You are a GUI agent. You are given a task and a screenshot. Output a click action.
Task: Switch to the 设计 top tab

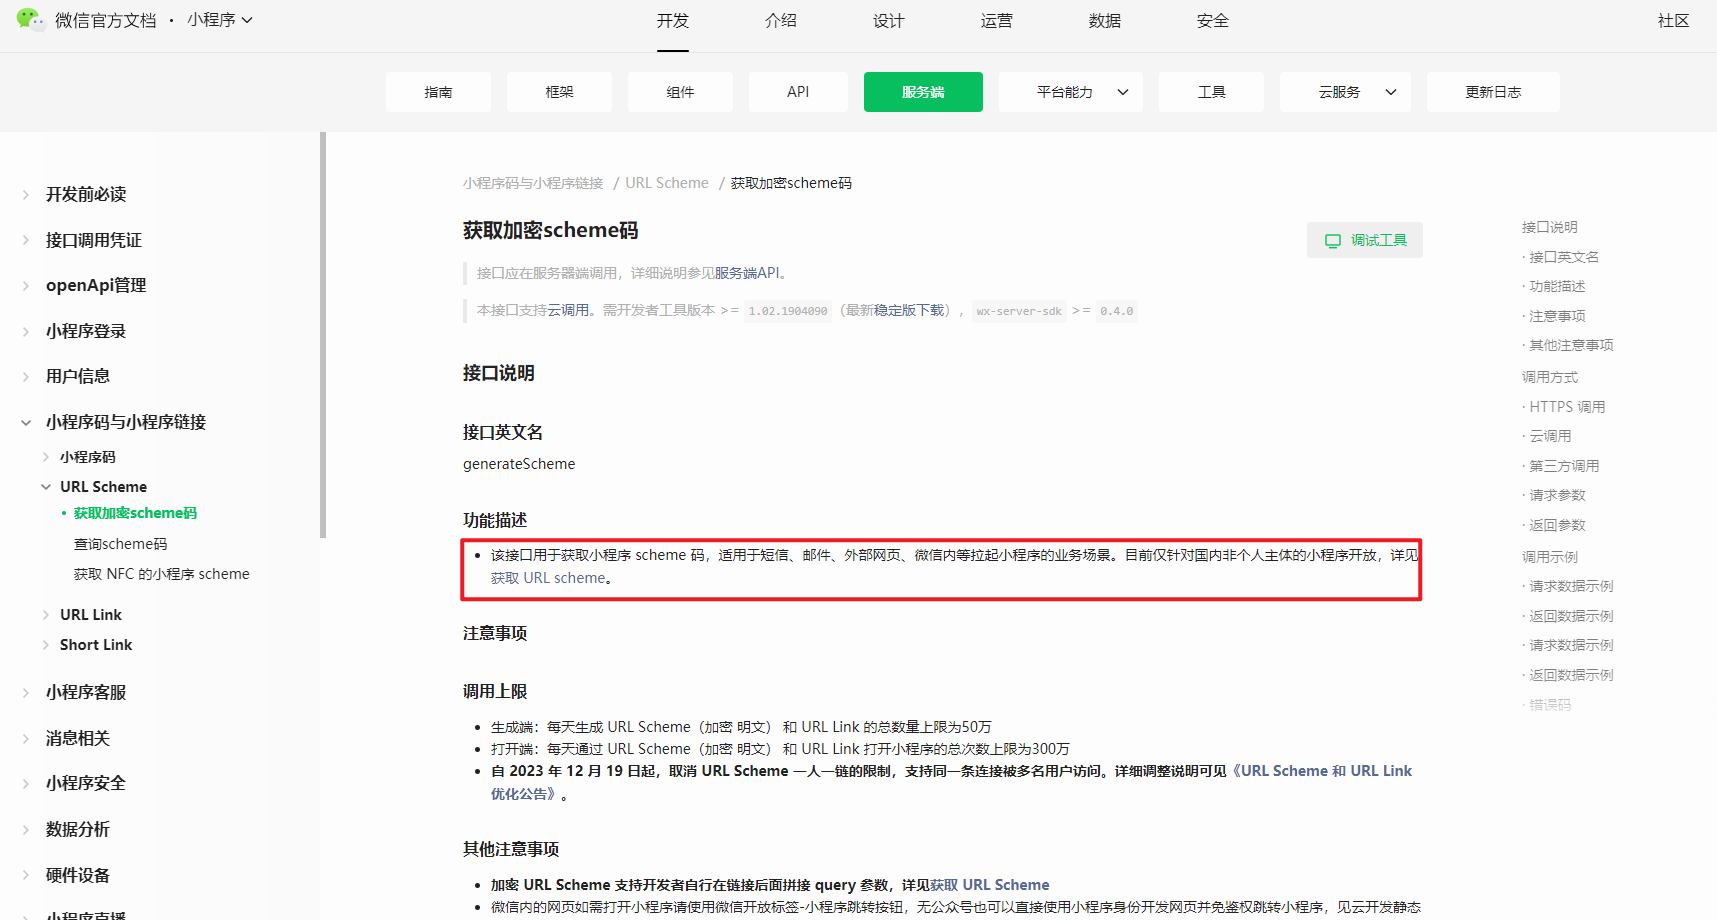889,21
